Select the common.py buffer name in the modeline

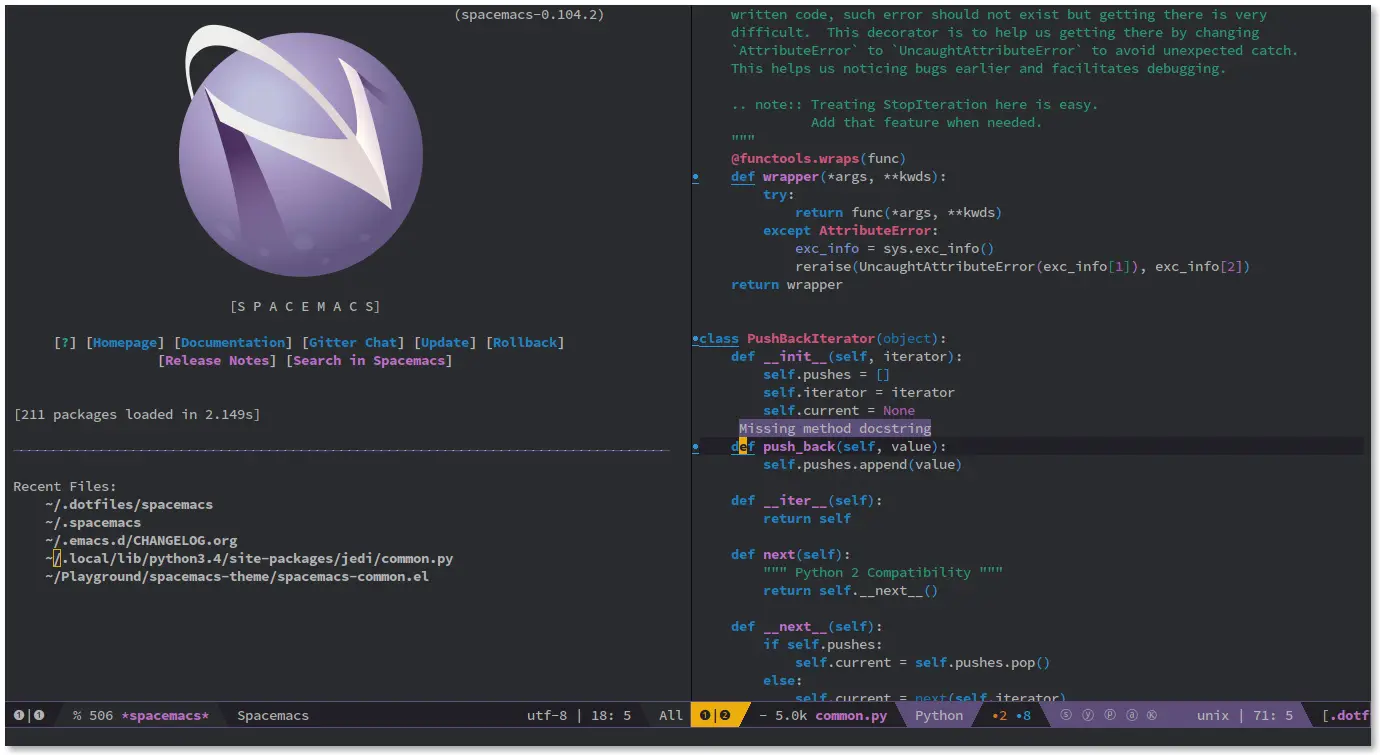[851, 716]
